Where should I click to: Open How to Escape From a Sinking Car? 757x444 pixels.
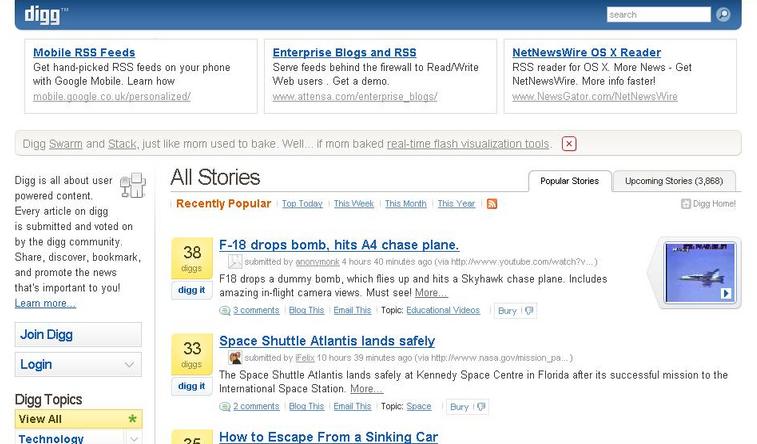point(328,437)
